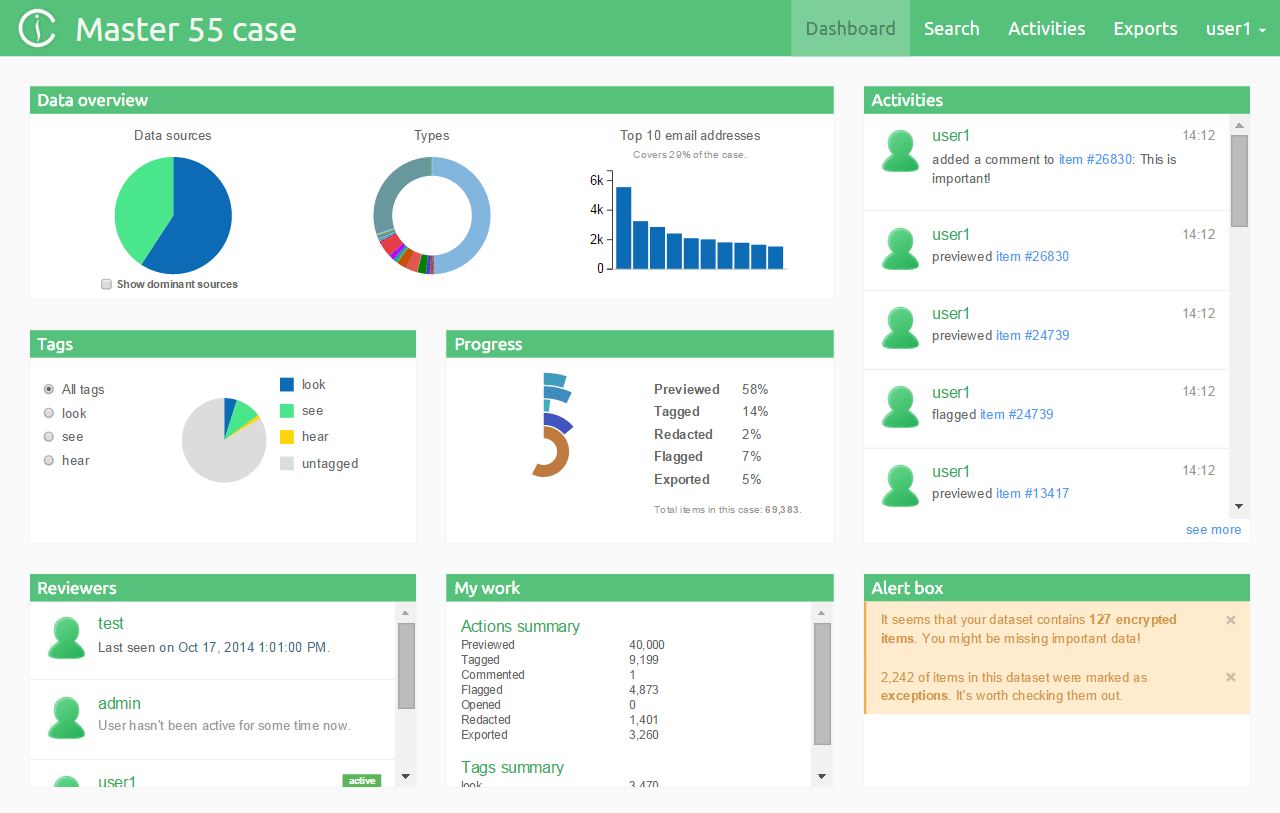The image size is (1280, 813).
Task: Click the avatar icon of reviewer test
Action: click(67, 638)
